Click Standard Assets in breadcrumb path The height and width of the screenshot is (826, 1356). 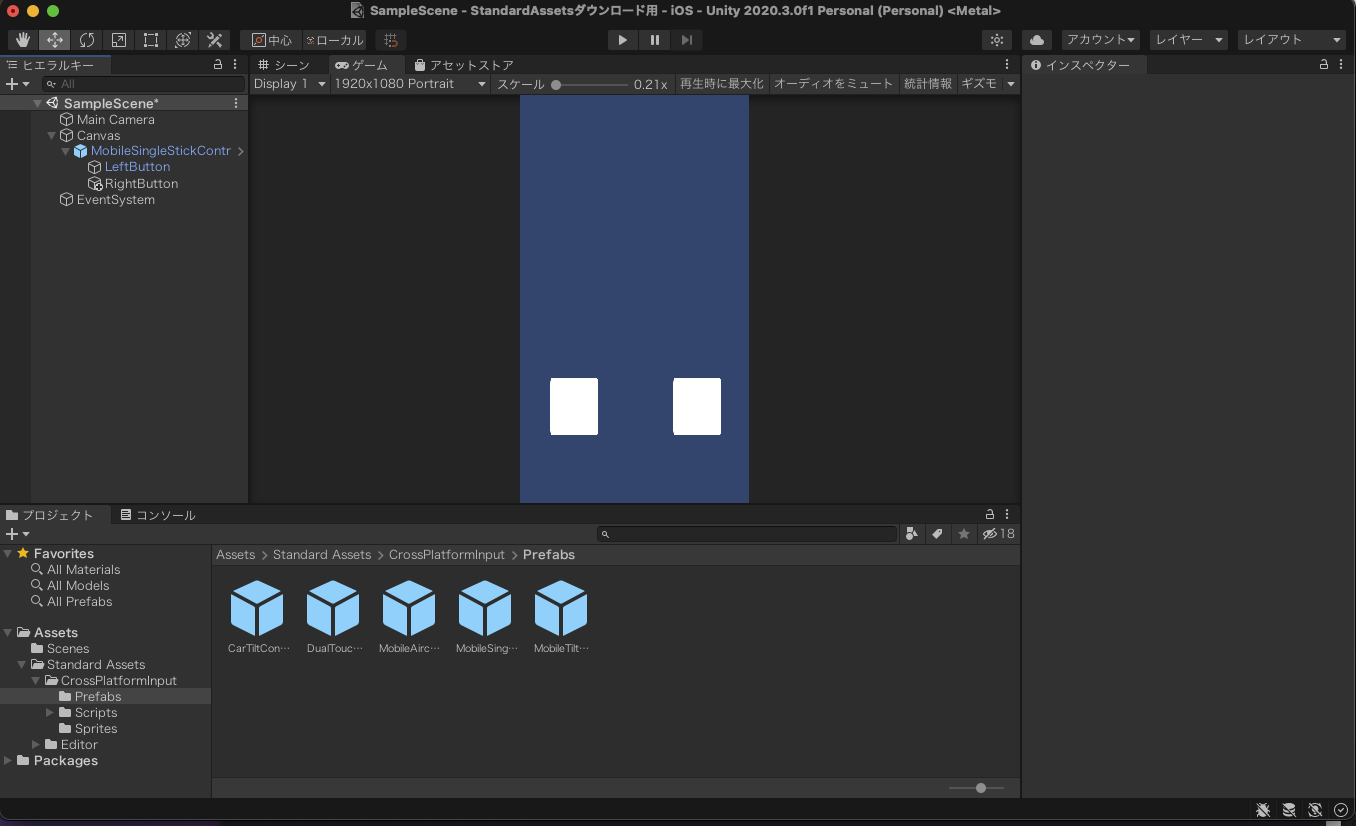pyautogui.click(x=322, y=555)
